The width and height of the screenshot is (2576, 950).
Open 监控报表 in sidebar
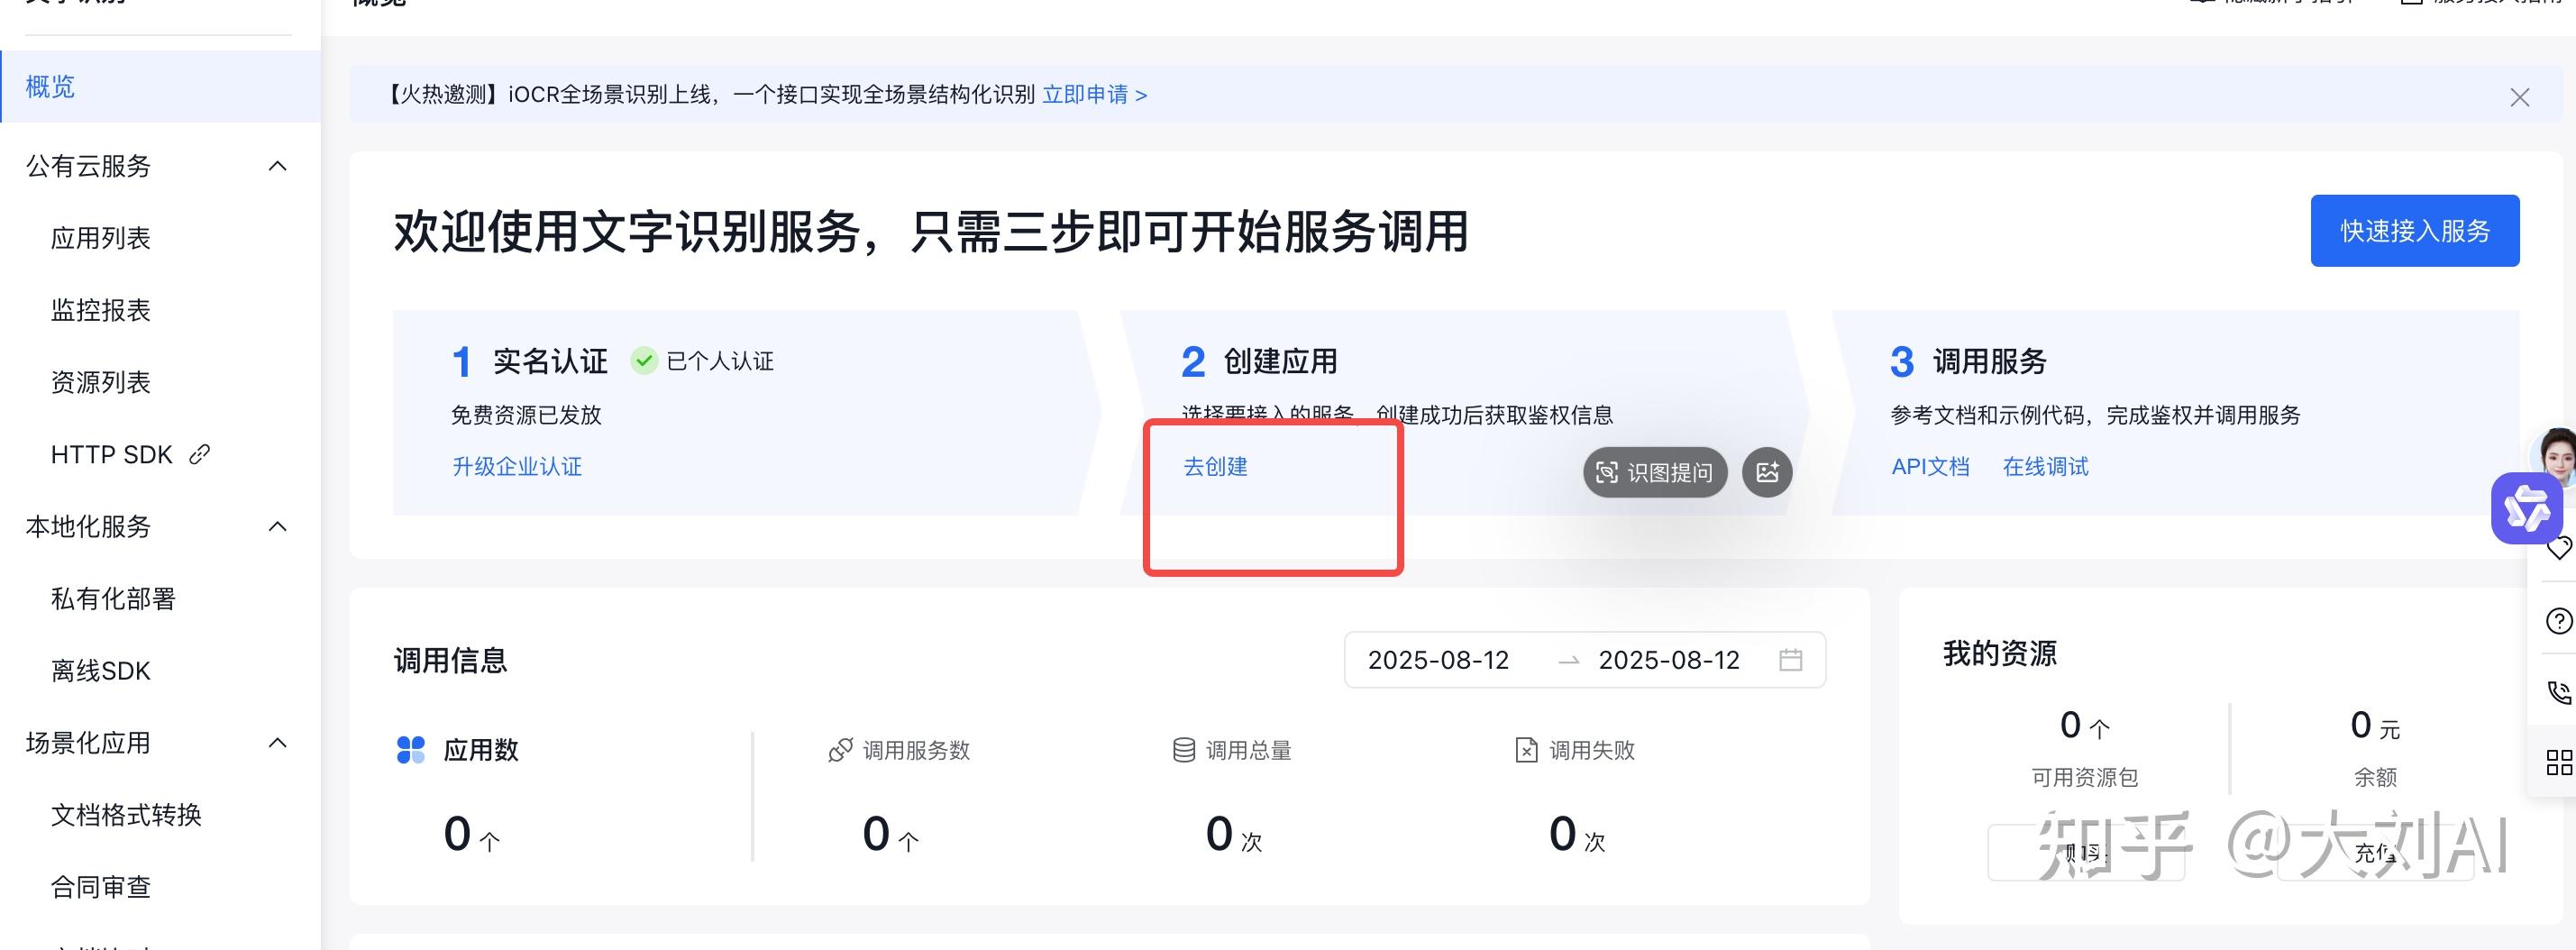tap(100, 310)
